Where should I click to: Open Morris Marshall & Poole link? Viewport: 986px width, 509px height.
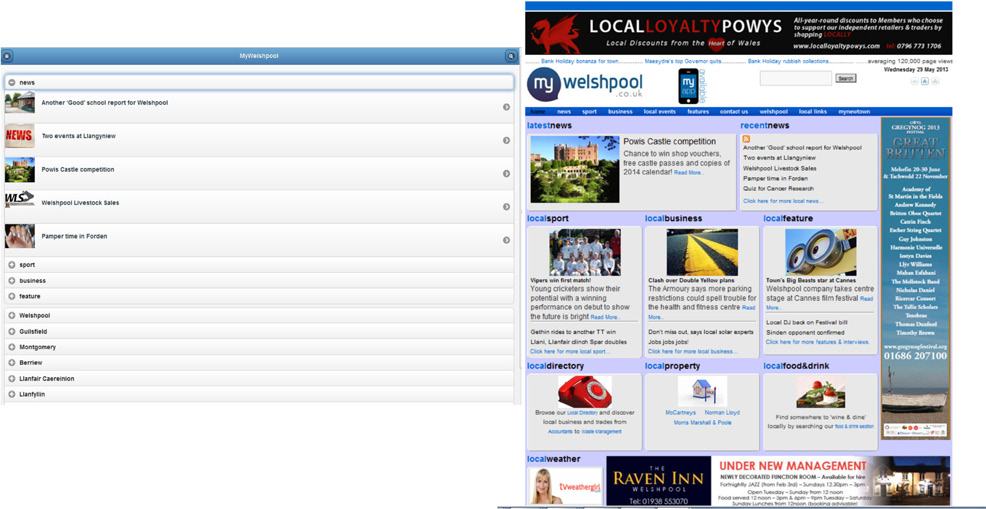(x=702, y=423)
